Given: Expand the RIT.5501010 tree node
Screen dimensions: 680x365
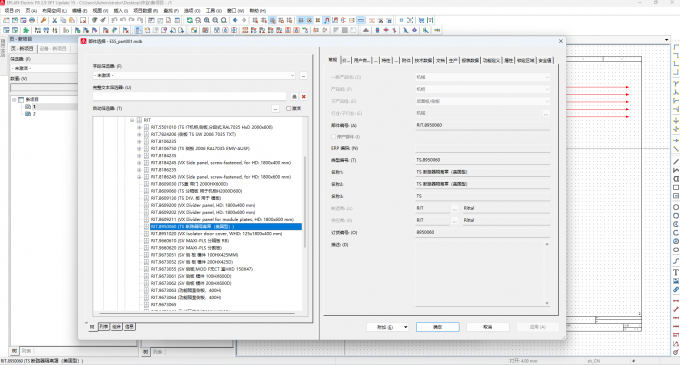Looking at the screenshot, I should (x=139, y=127).
